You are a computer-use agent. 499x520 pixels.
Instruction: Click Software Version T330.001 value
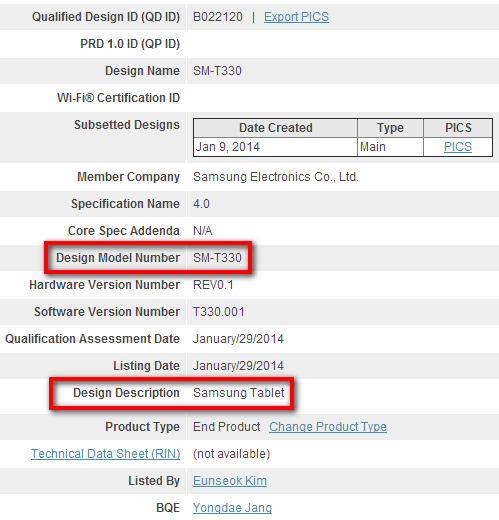click(219, 312)
